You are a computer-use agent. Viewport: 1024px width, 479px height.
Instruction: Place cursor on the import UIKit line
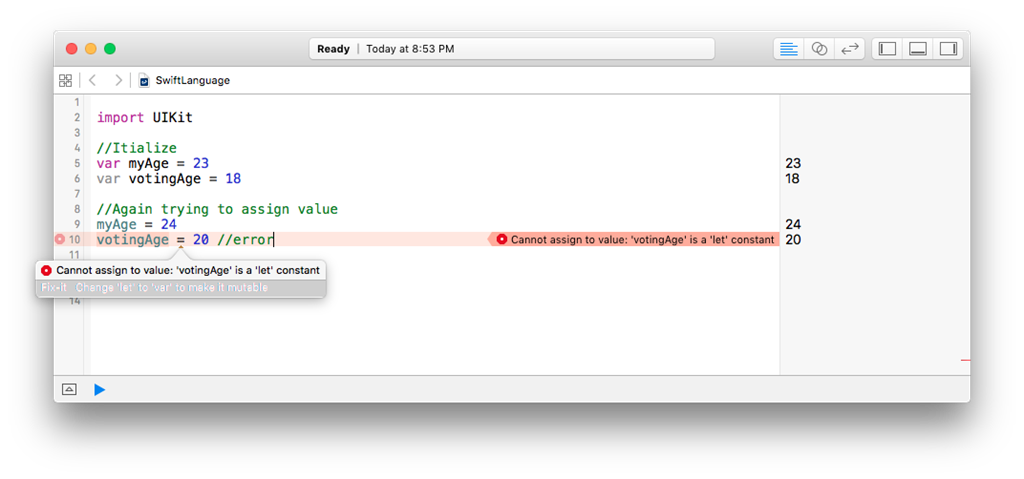click(x=145, y=118)
